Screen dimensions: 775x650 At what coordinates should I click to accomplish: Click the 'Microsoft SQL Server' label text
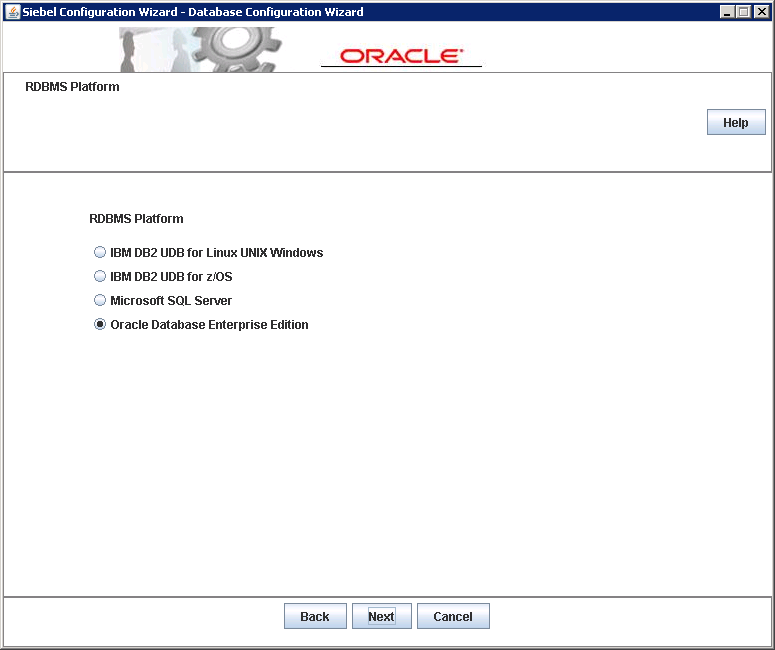pyautogui.click(x=171, y=301)
